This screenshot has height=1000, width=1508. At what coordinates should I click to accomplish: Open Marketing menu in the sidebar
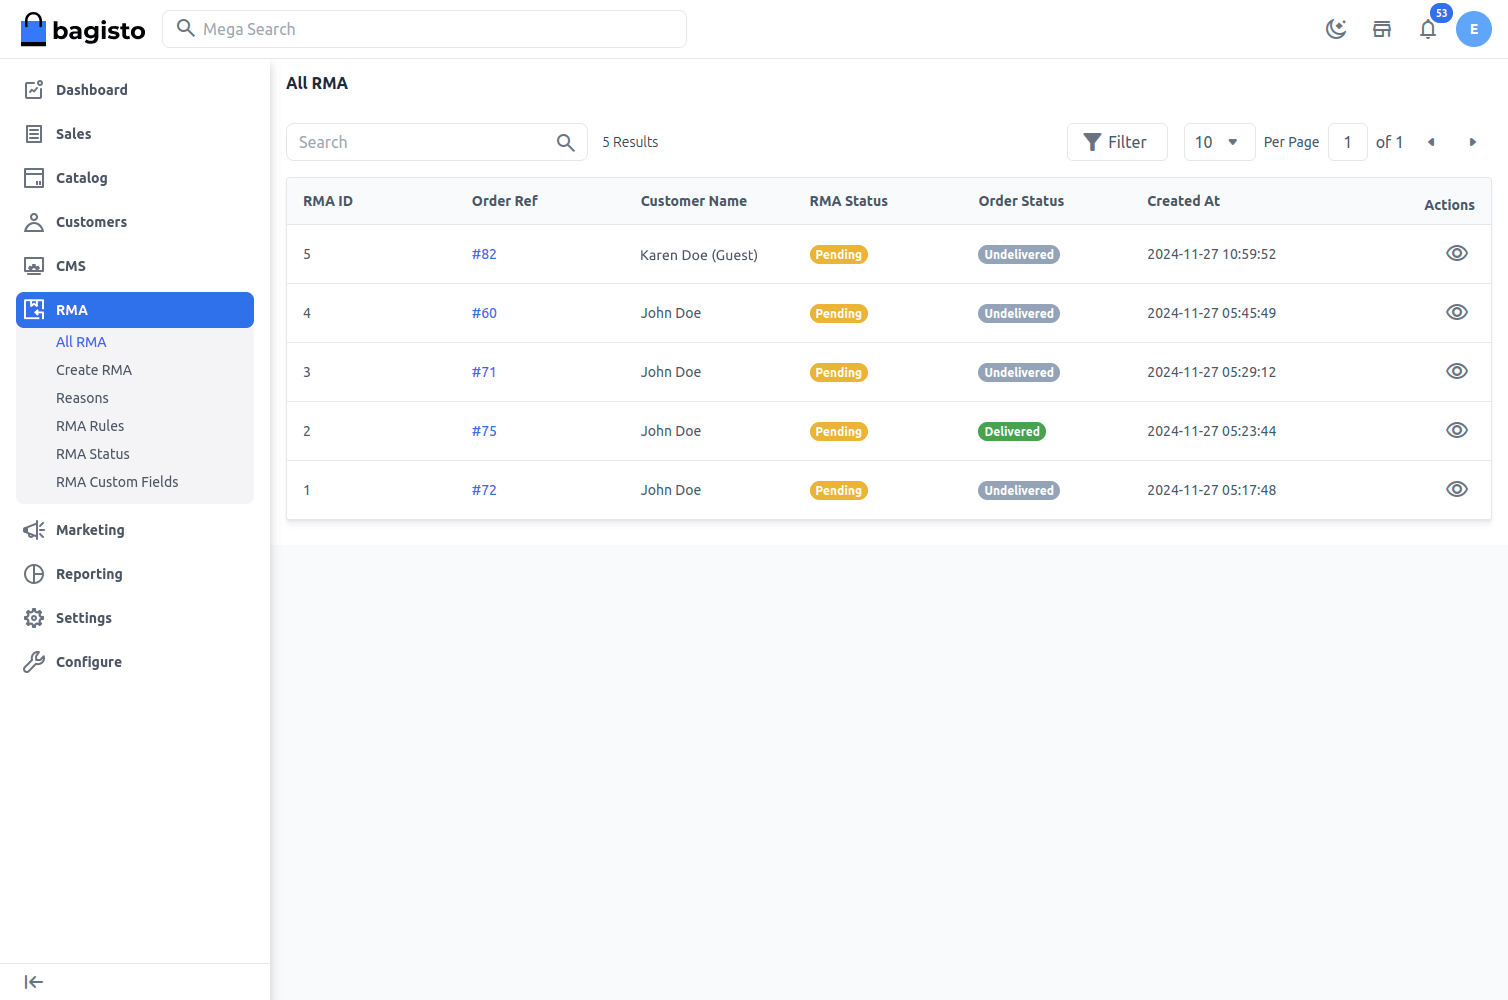135,530
